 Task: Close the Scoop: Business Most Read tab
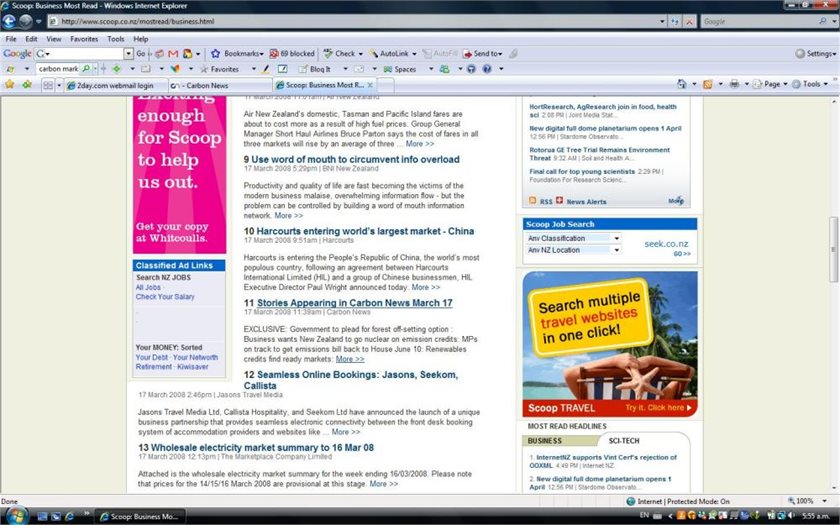[x=370, y=85]
